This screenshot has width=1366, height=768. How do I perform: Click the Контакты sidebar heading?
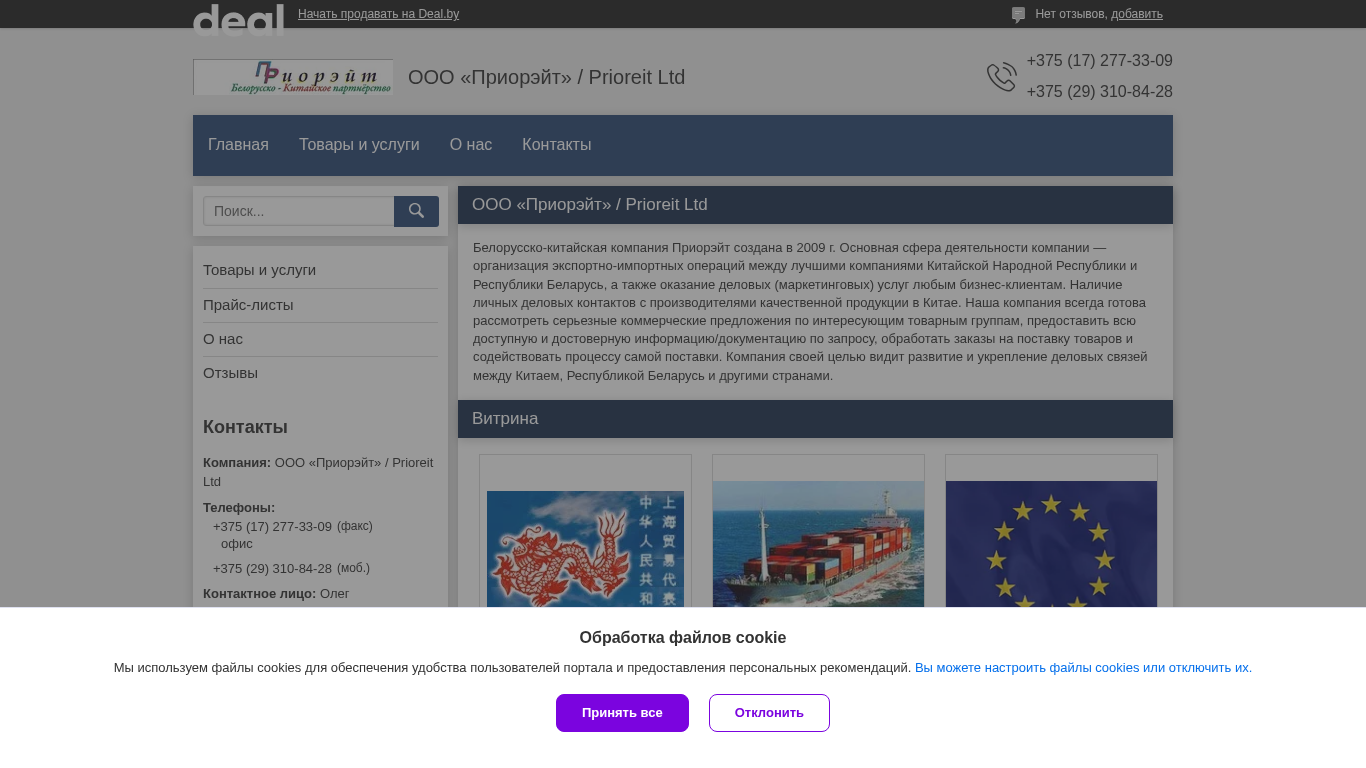point(245,427)
